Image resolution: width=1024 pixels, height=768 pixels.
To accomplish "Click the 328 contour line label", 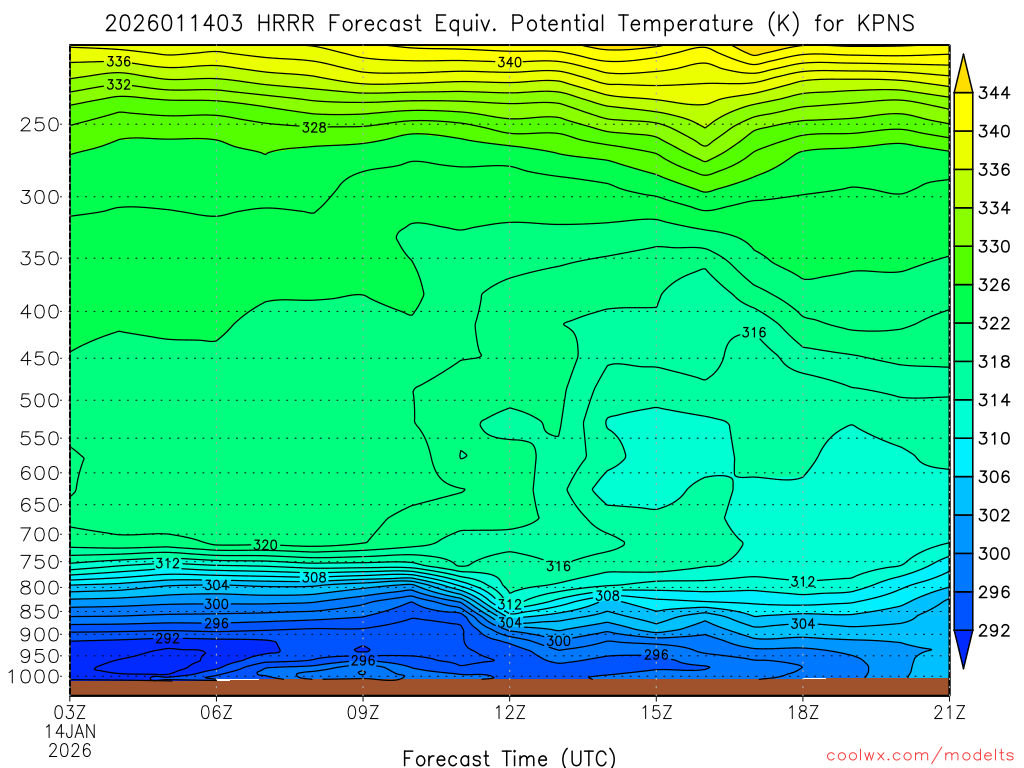I will point(314,127).
